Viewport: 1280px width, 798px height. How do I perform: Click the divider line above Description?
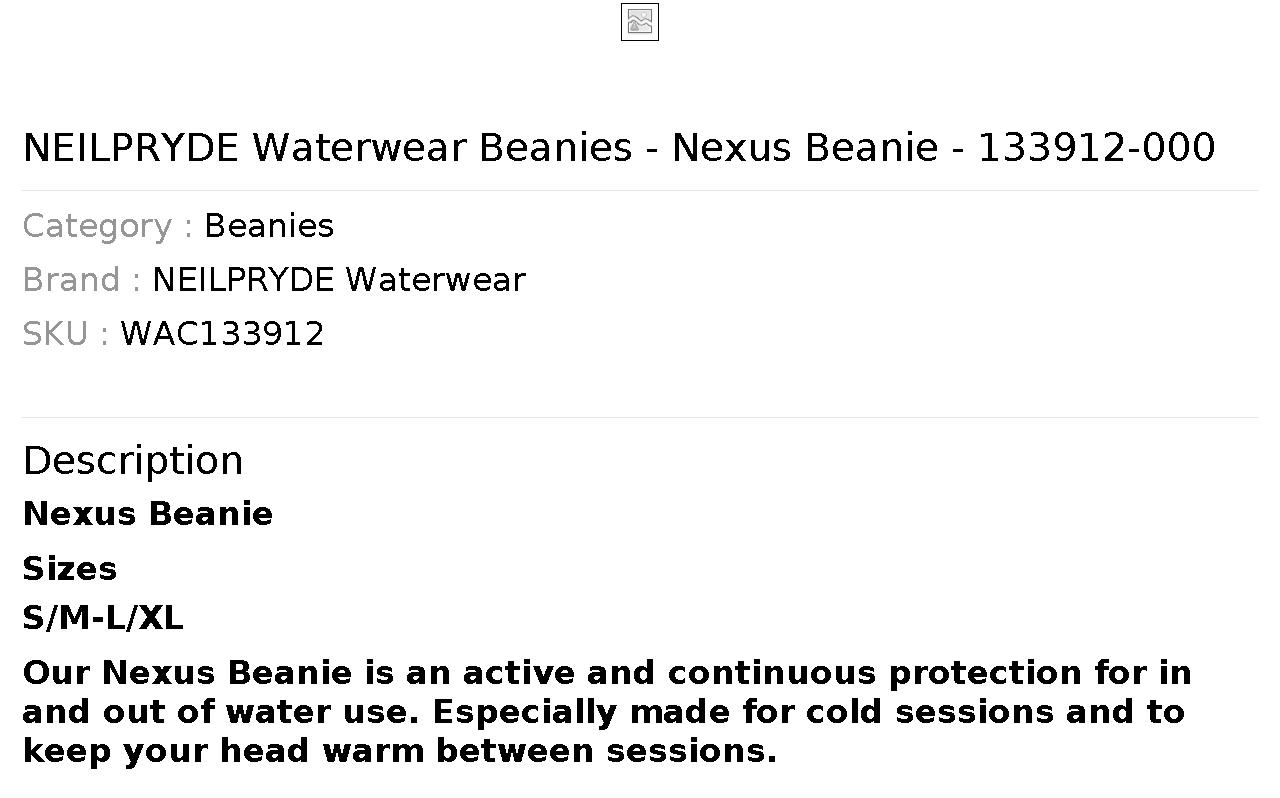640,417
